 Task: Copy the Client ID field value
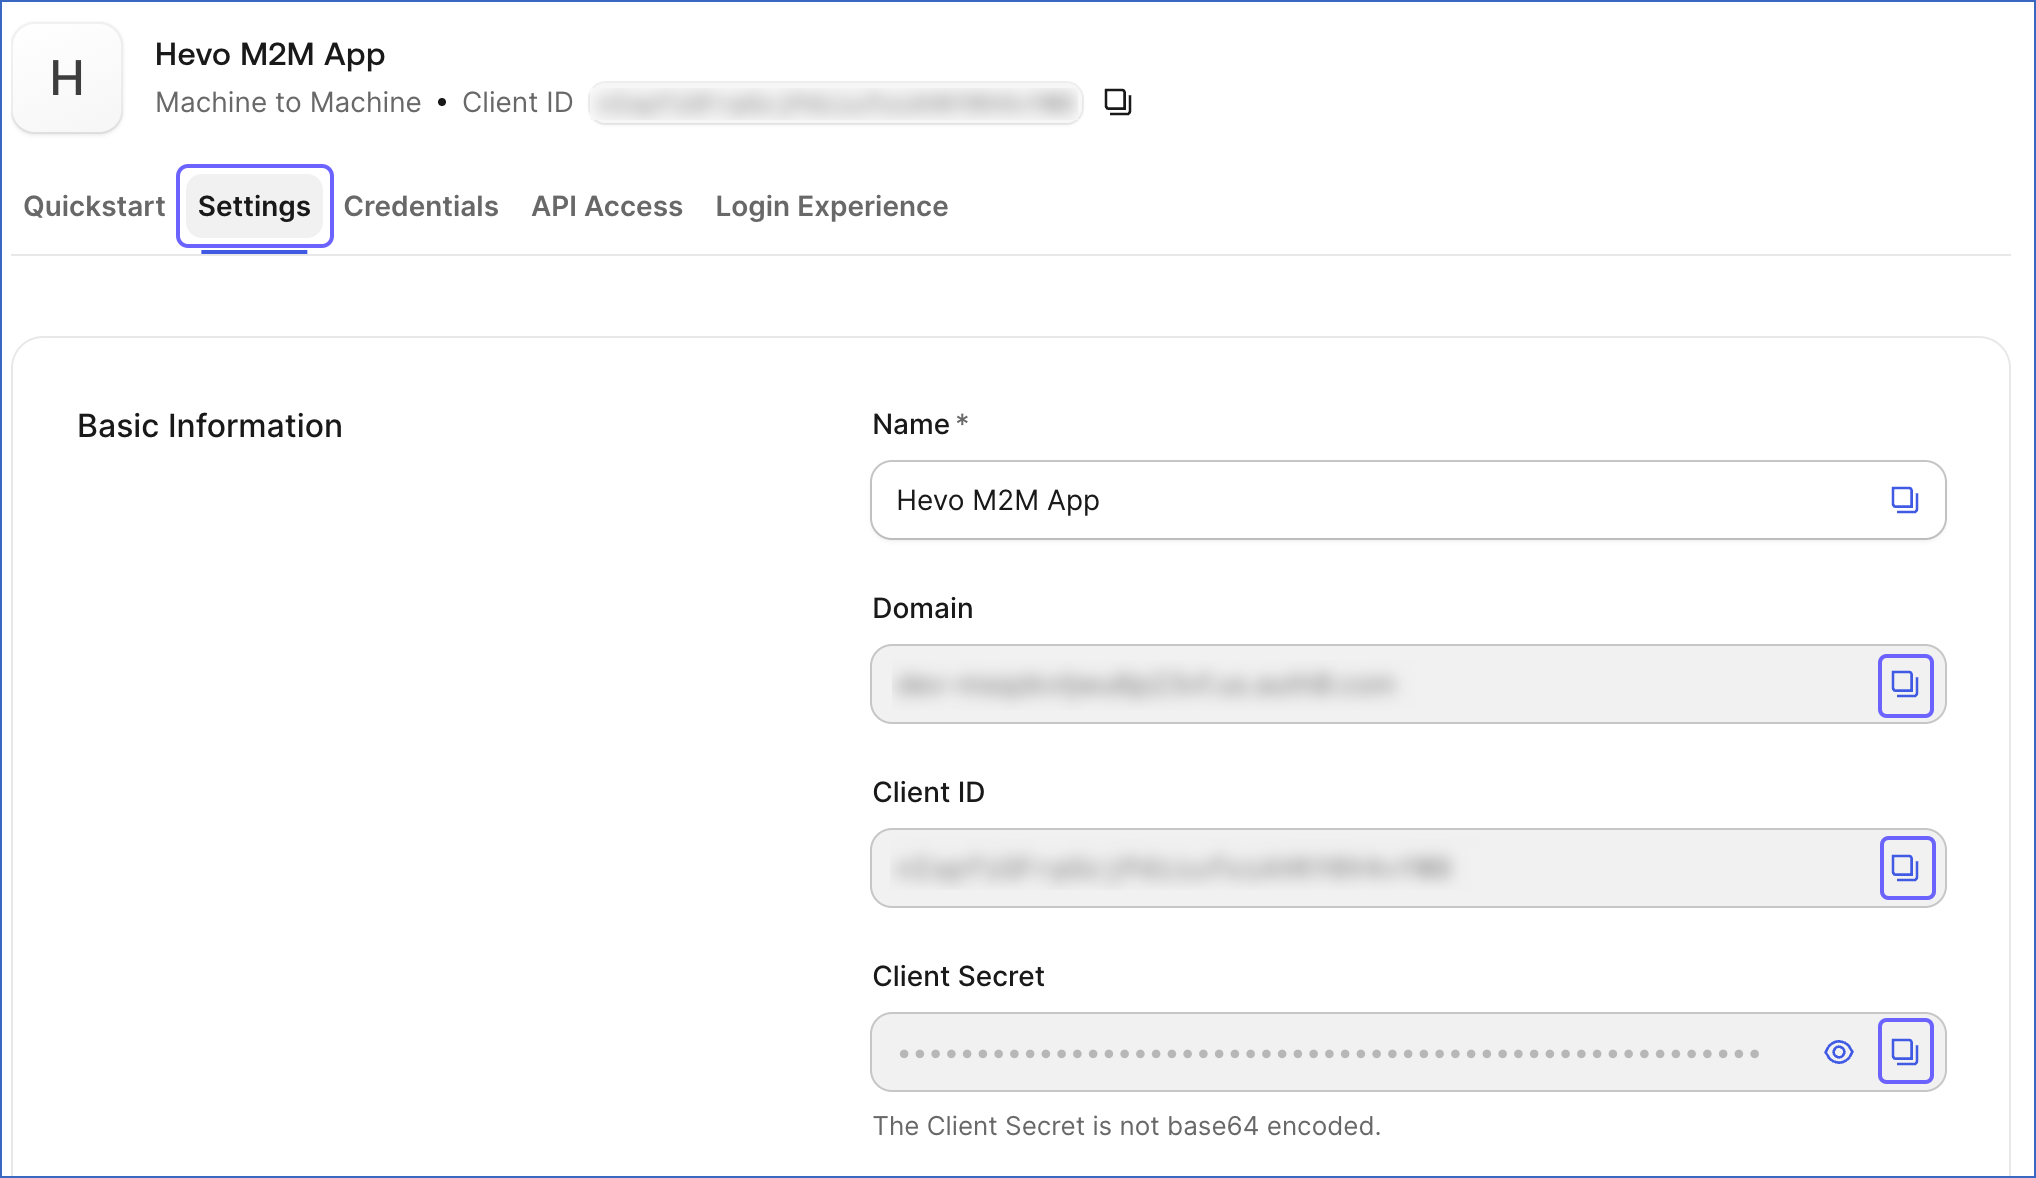tap(1907, 868)
